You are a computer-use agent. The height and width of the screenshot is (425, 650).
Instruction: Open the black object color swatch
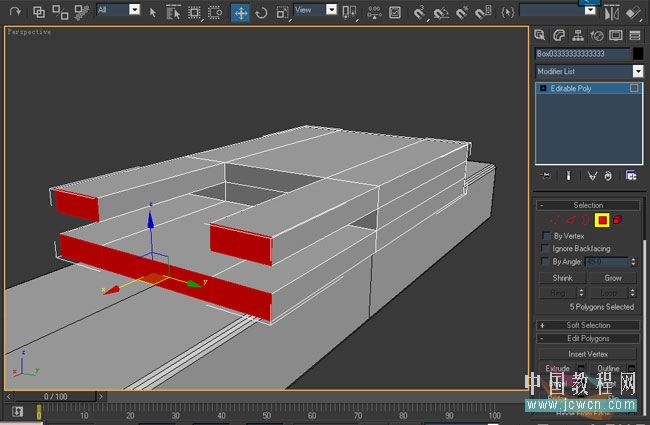pos(638,53)
